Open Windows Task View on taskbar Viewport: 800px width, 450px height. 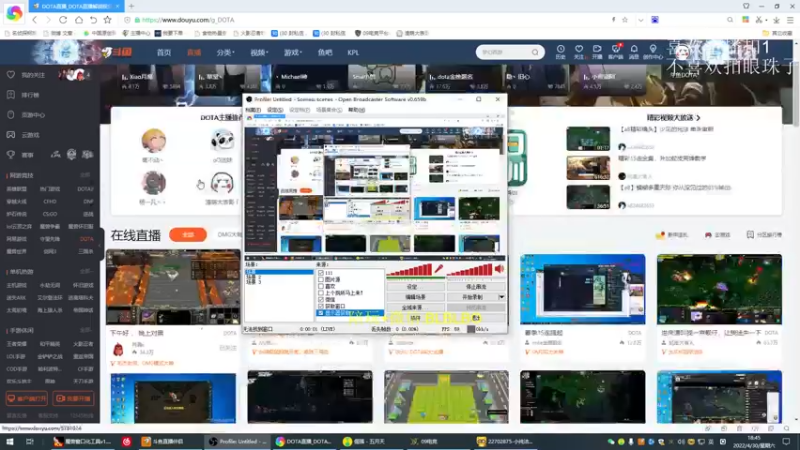coord(30,441)
